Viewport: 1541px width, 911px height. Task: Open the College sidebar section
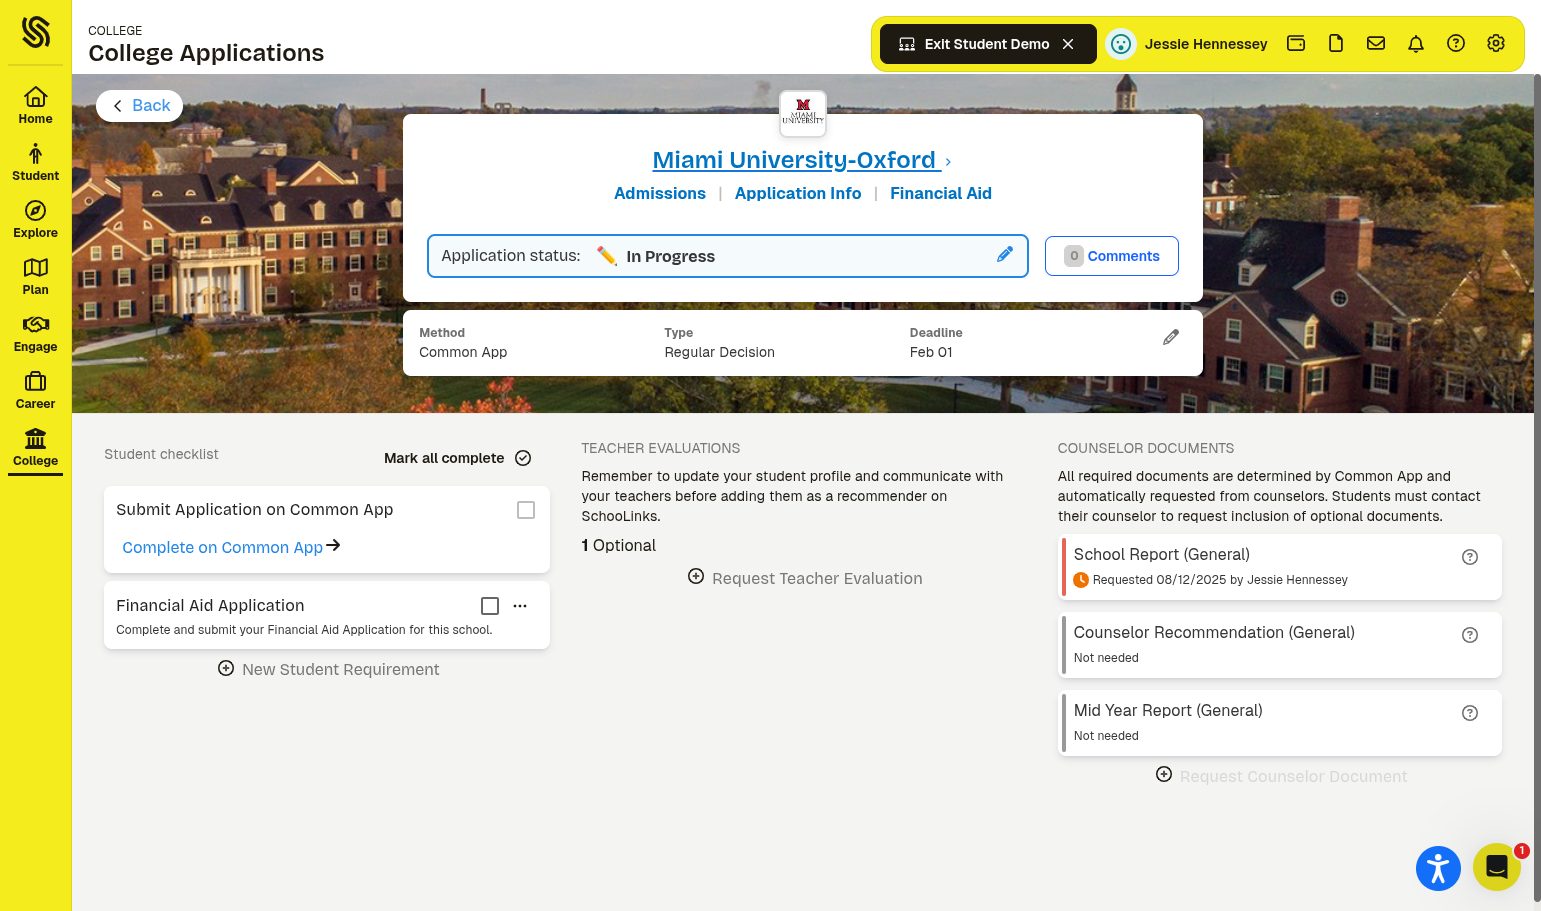[x=35, y=447]
